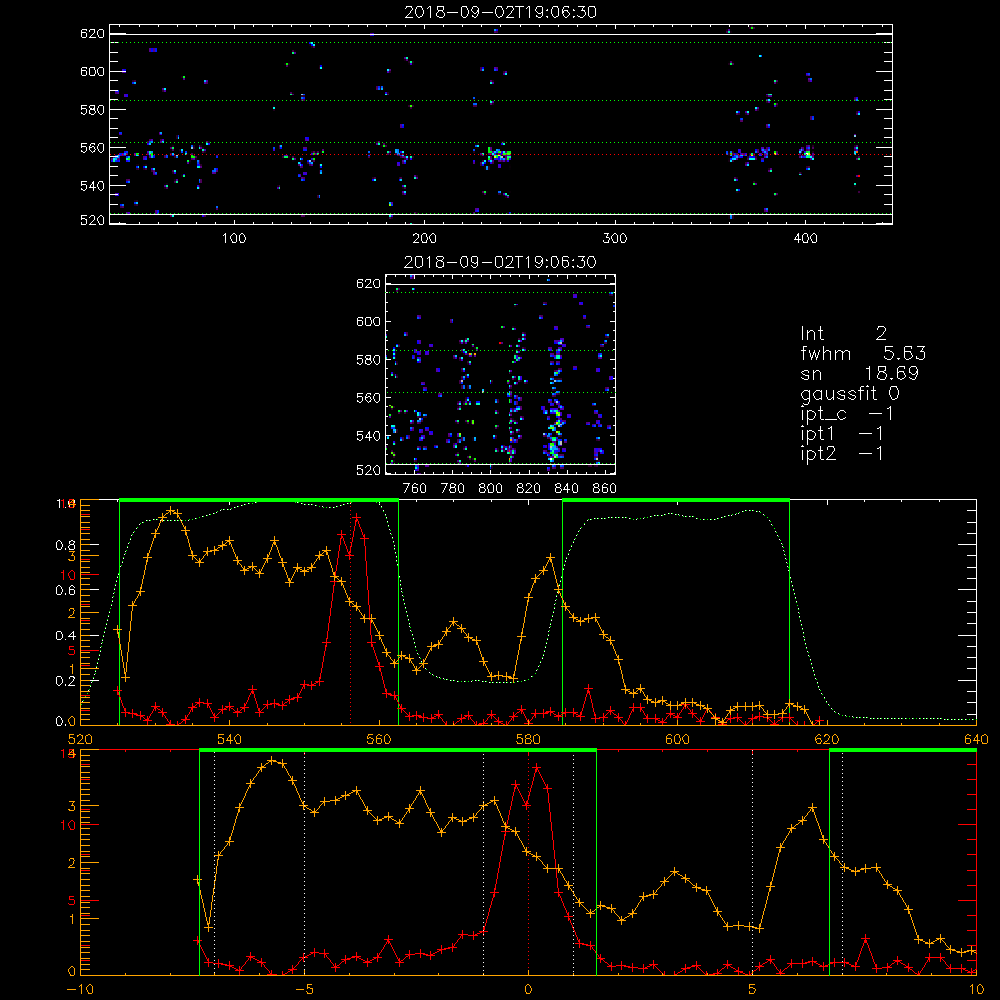This screenshot has width=1000, height=1000.
Task: Click the short green bar at the bottom plot's right end
Action: coord(903,751)
